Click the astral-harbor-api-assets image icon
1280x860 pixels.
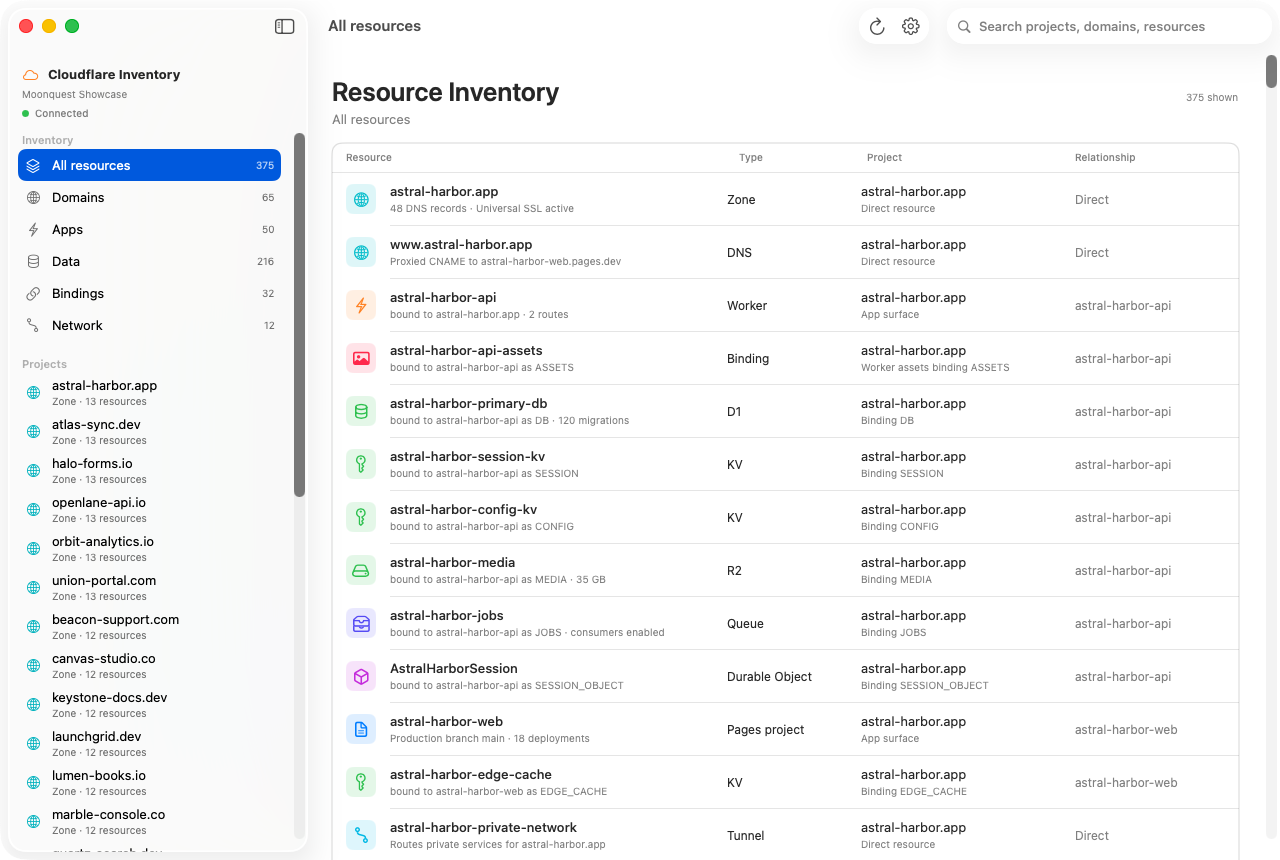point(361,358)
